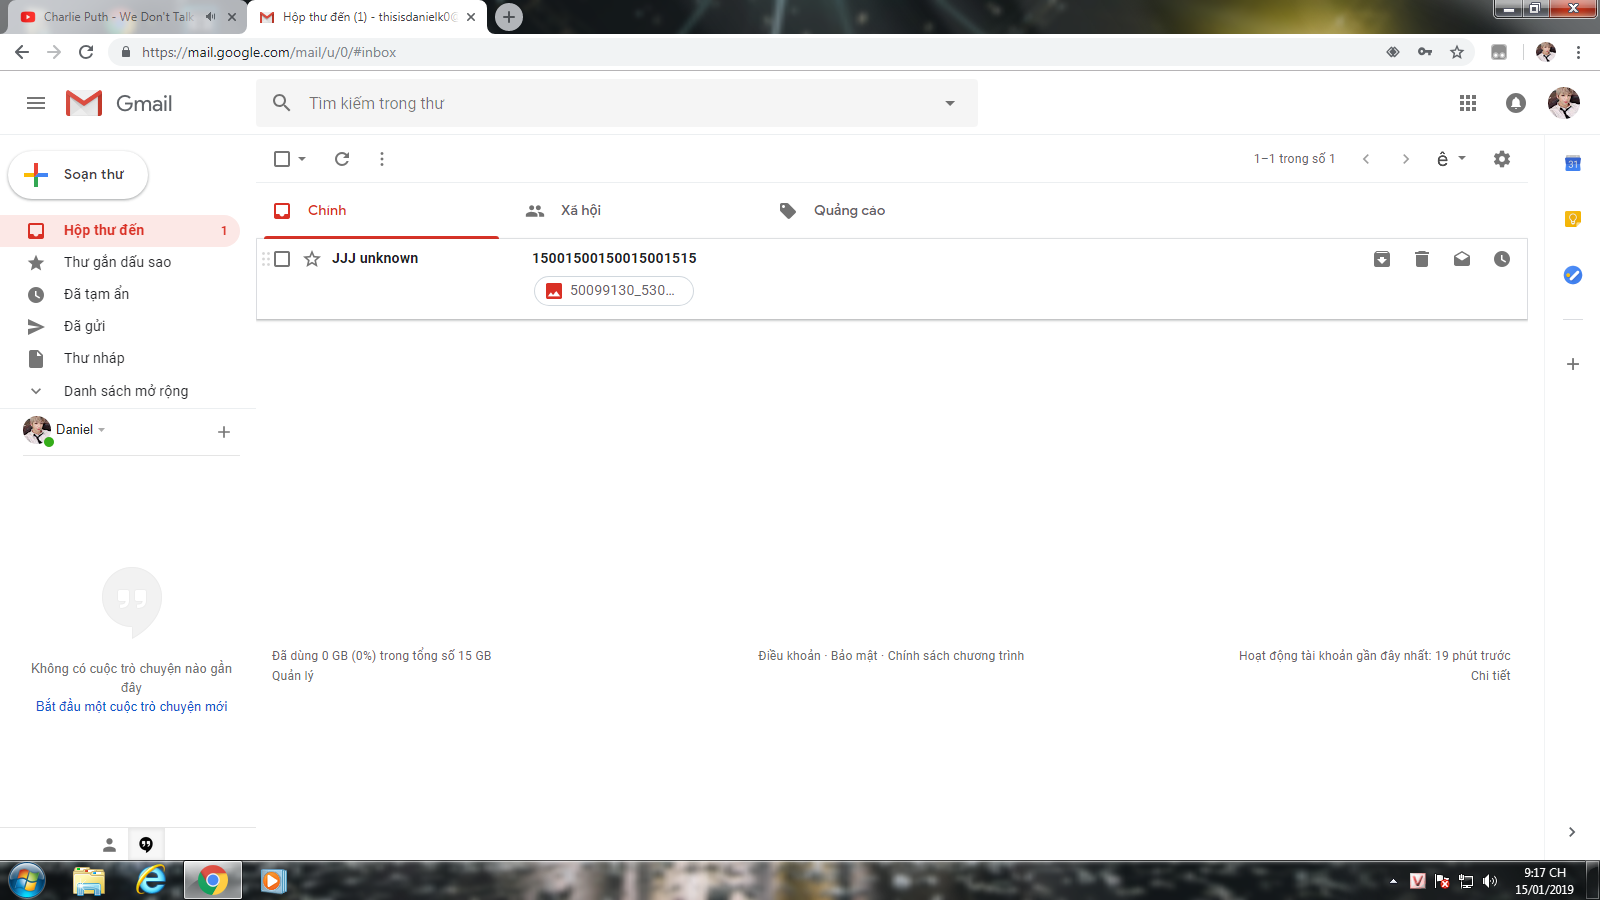Open Thư gắn dấu sao folder
The height and width of the screenshot is (900, 1600).
click(120, 263)
